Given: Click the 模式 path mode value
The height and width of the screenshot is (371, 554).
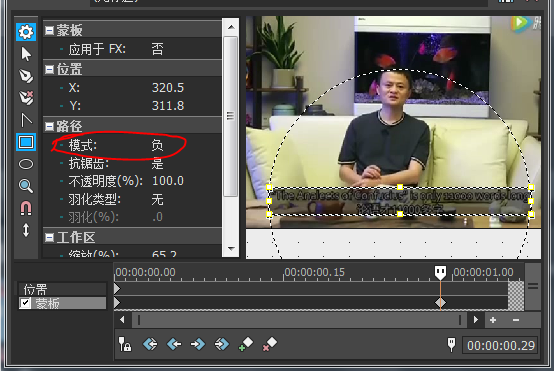Looking at the screenshot, I should [x=158, y=145].
